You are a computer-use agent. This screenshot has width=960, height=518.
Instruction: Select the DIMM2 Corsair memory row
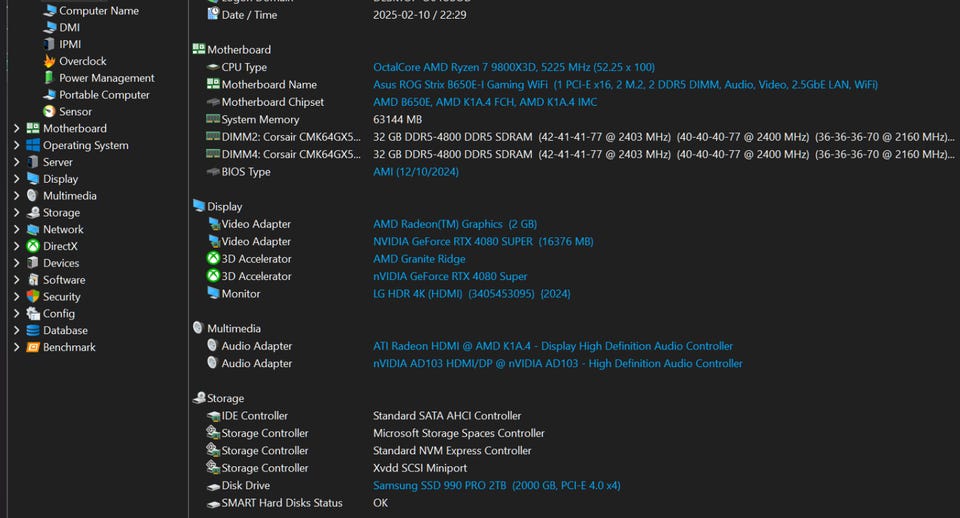(x=580, y=137)
